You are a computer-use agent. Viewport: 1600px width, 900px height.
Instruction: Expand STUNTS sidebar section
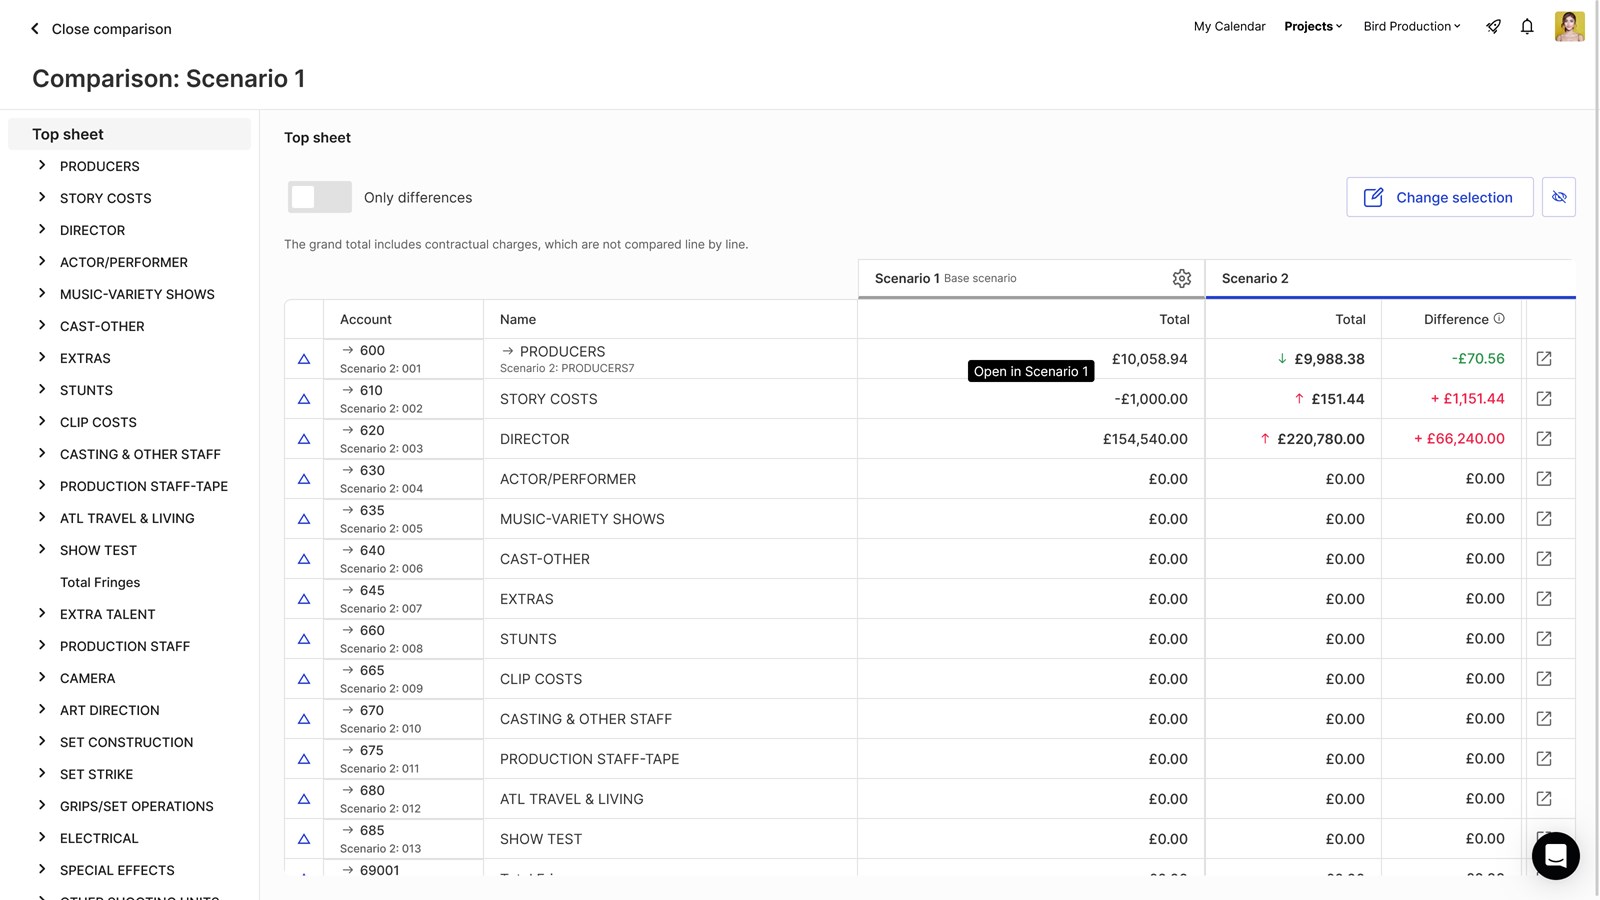pyautogui.click(x=42, y=389)
